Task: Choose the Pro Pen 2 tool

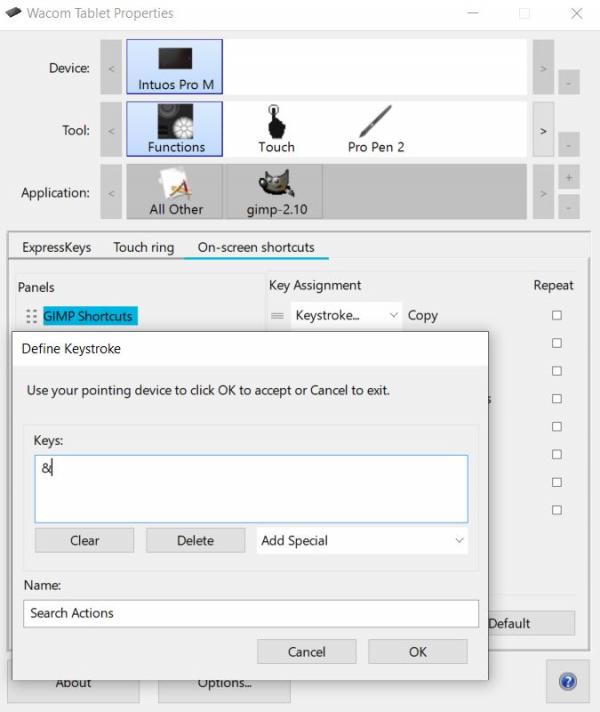Action: [376, 129]
